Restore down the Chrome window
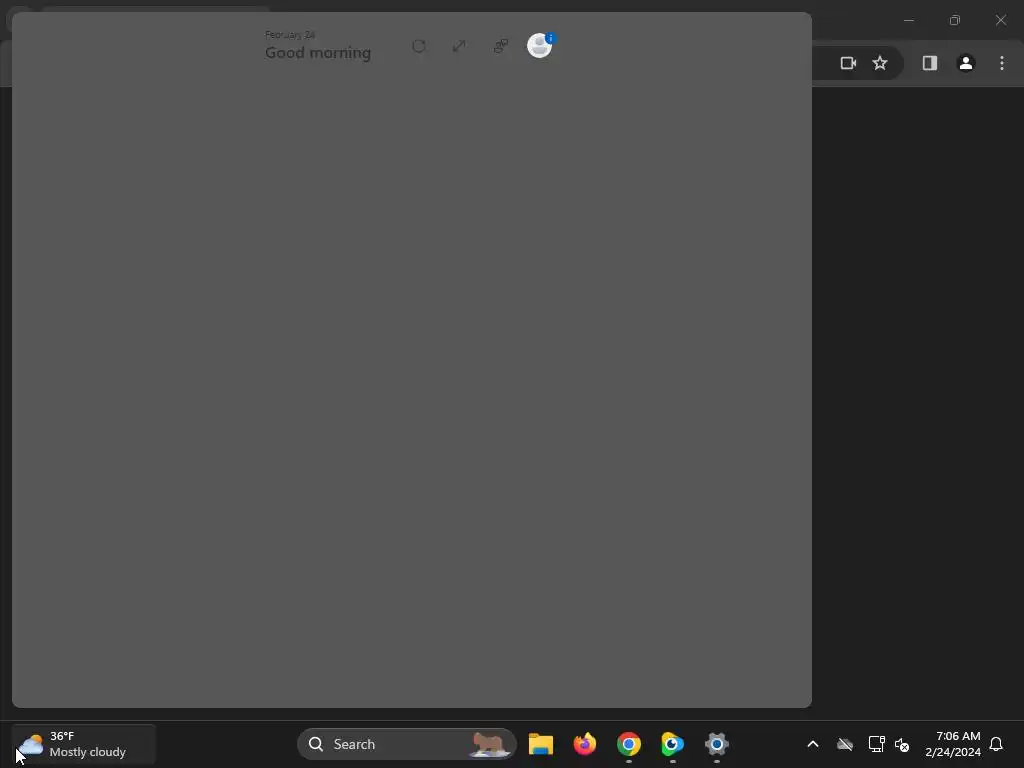 pyautogui.click(x=955, y=20)
